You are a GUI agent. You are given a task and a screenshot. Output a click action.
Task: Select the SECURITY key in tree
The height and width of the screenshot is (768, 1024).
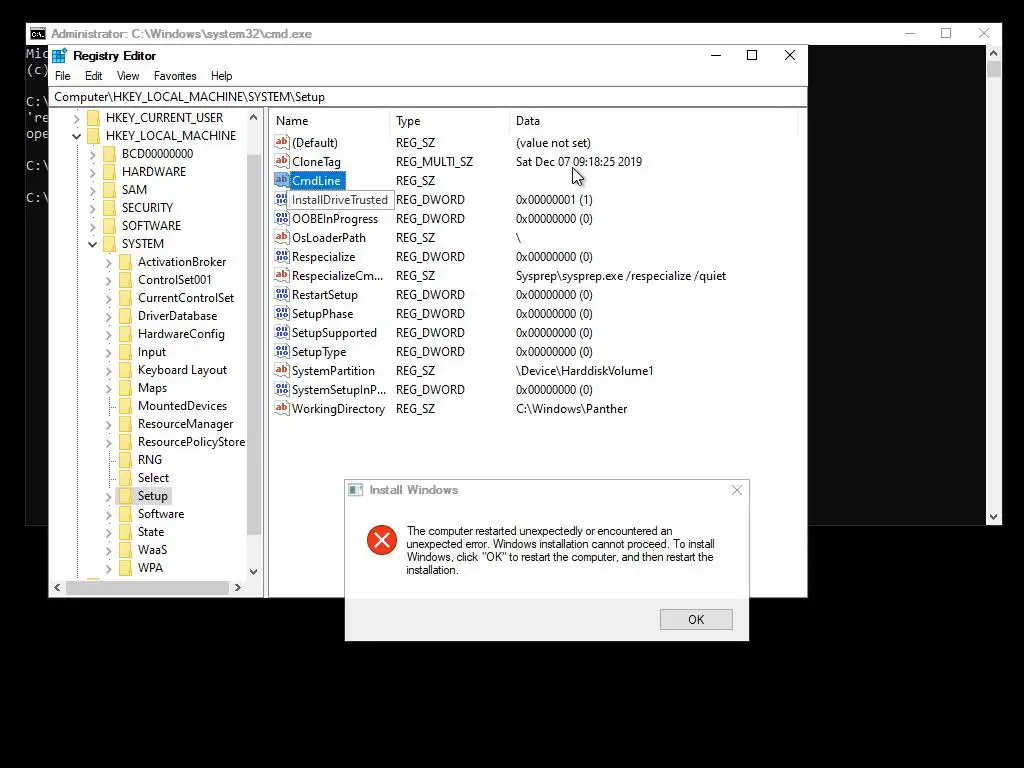point(148,208)
